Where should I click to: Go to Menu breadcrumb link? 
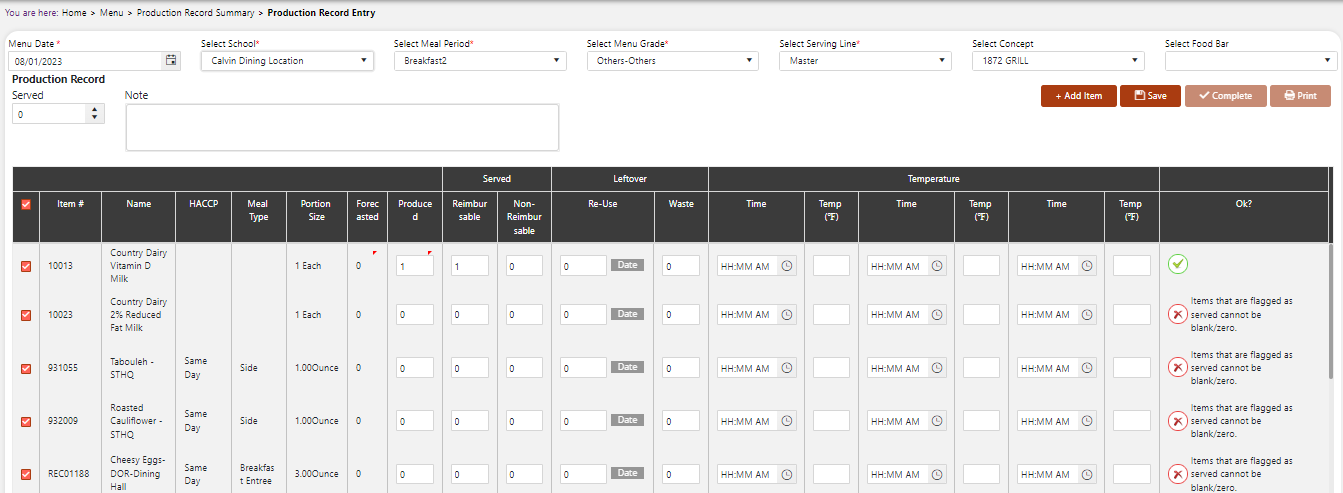click(112, 13)
